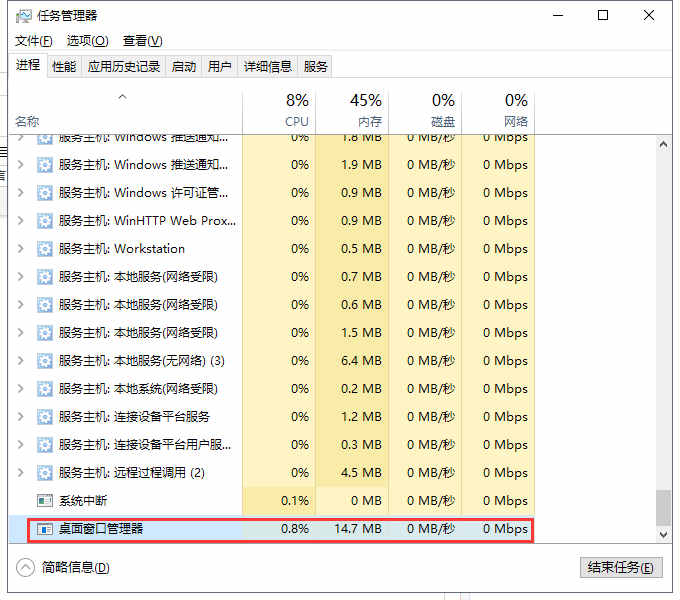
Task: Click the circled arrow icon next to 简略信息
Action: [x=25, y=567]
